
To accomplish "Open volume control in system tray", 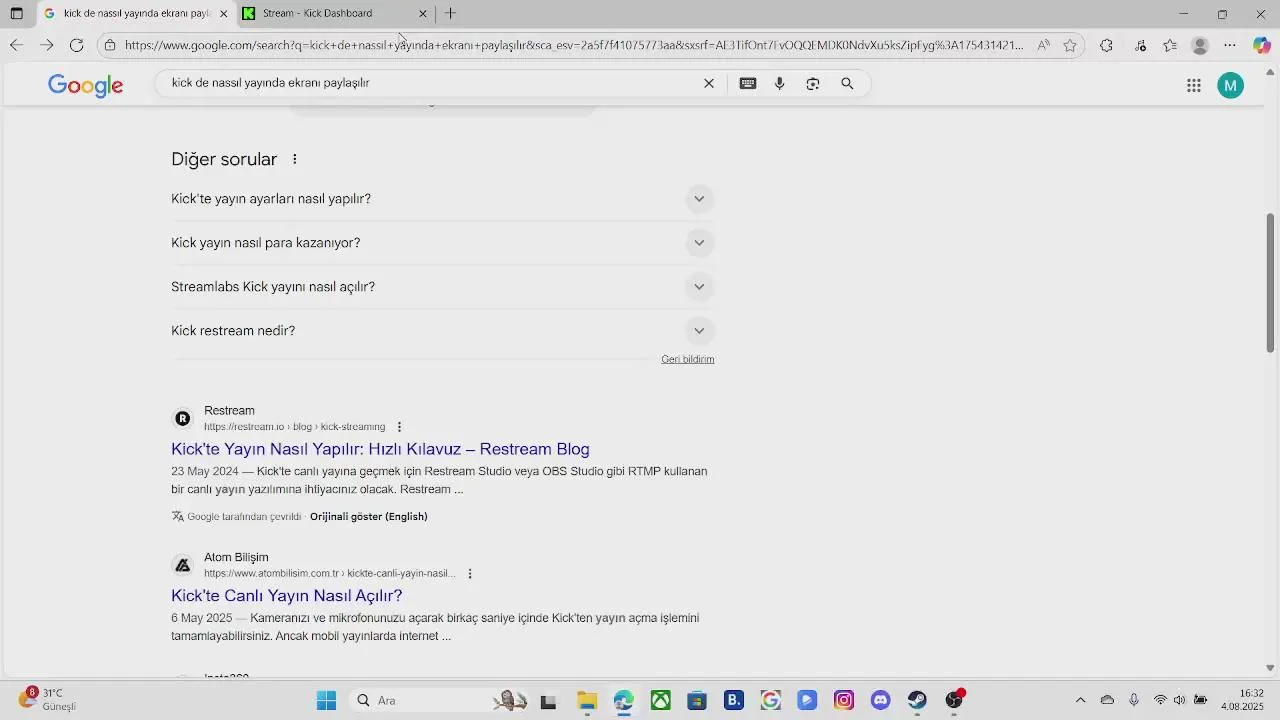I will (1180, 700).
